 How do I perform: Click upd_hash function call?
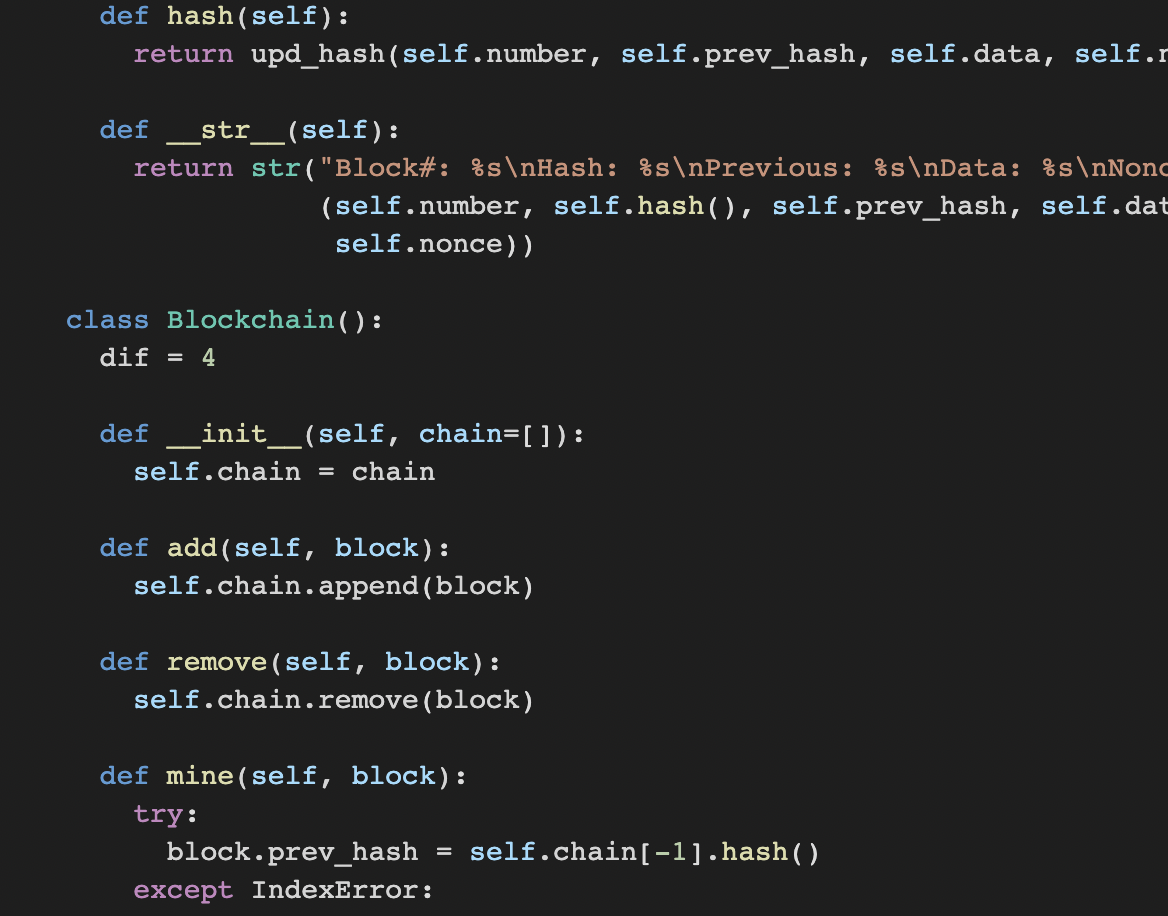(317, 54)
